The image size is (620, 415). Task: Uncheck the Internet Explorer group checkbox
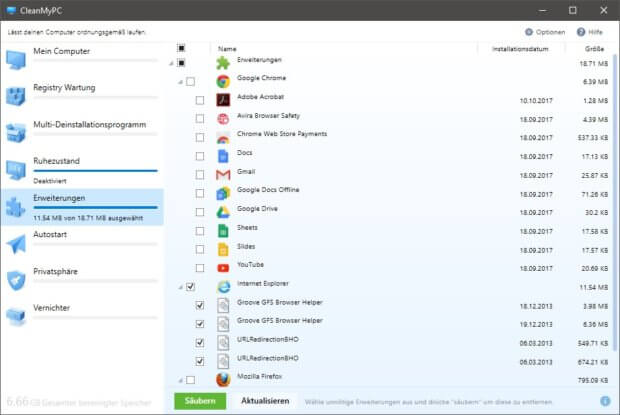pyautogui.click(x=190, y=287)
